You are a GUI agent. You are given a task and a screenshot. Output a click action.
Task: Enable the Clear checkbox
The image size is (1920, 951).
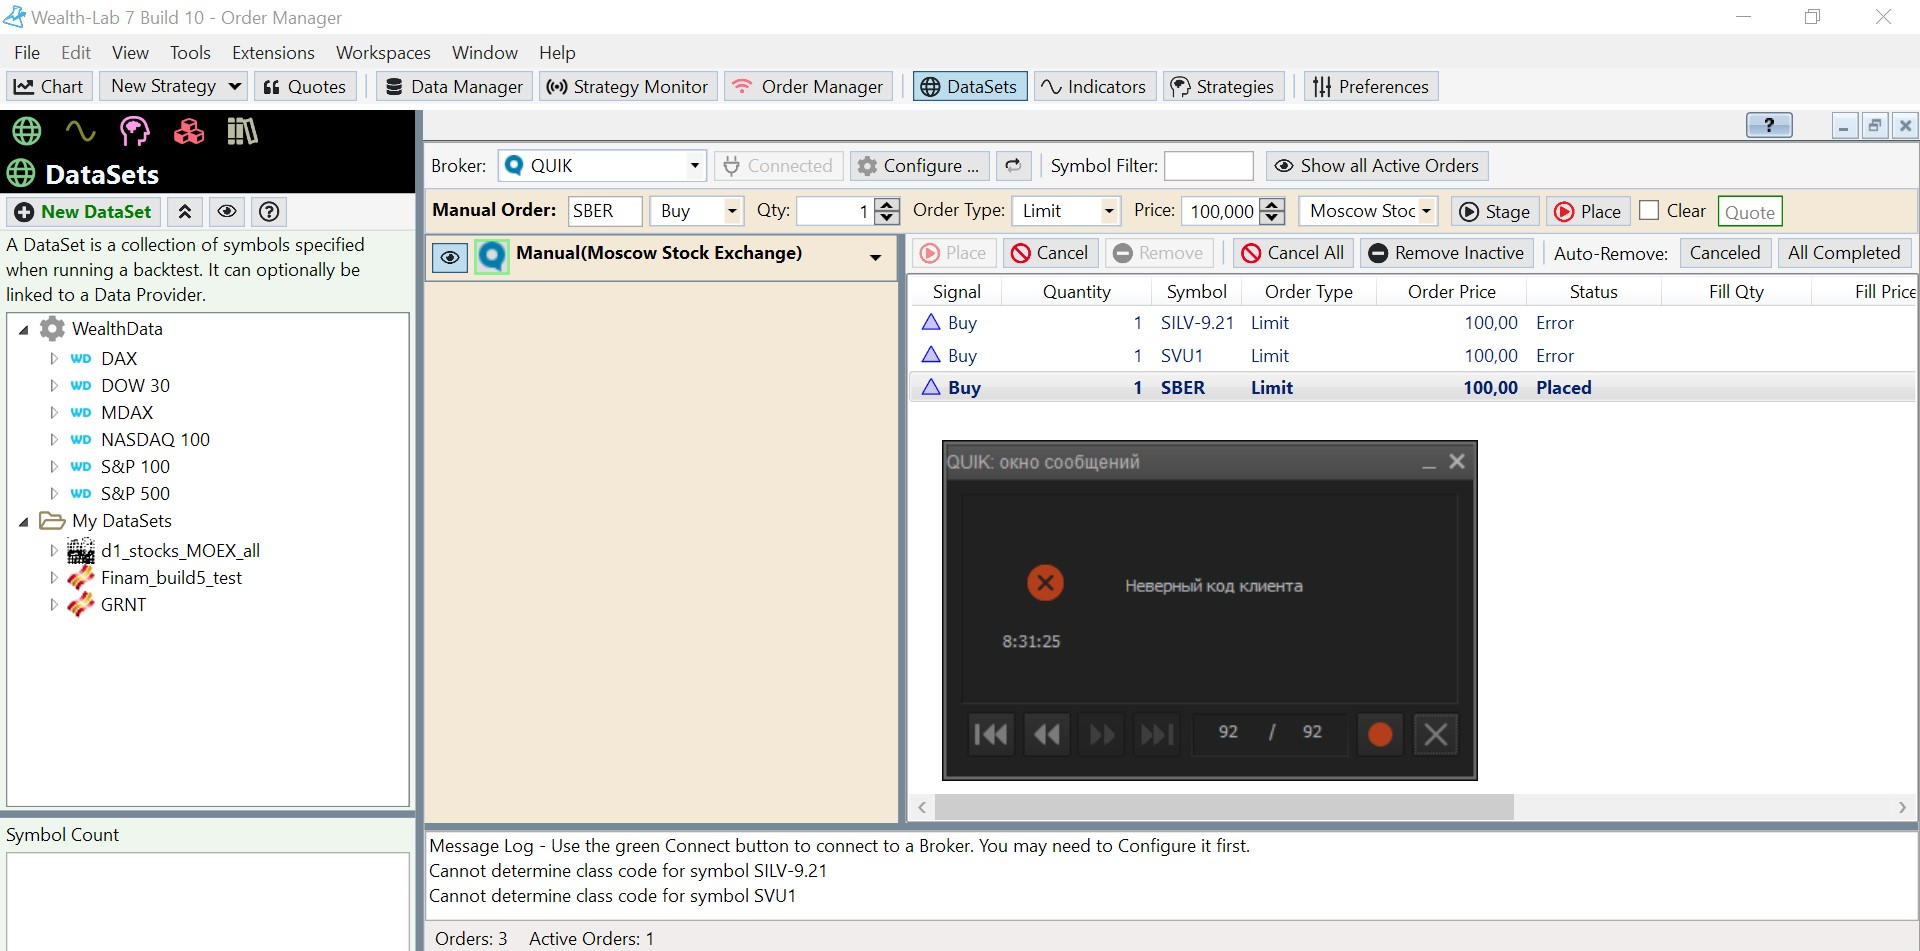click(x=1649, y=211)
